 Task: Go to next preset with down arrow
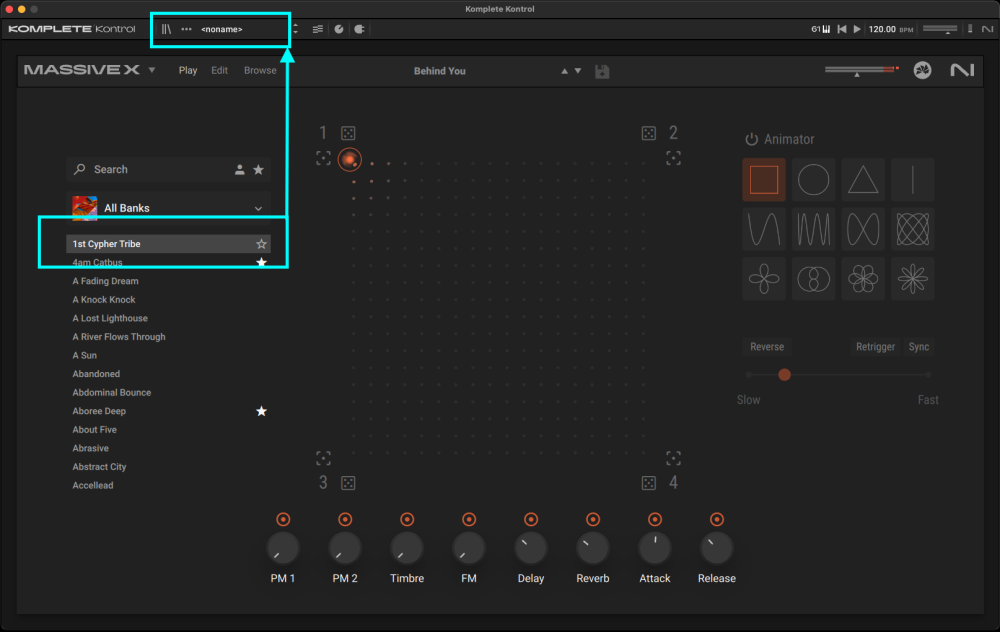tap(578, 71)
